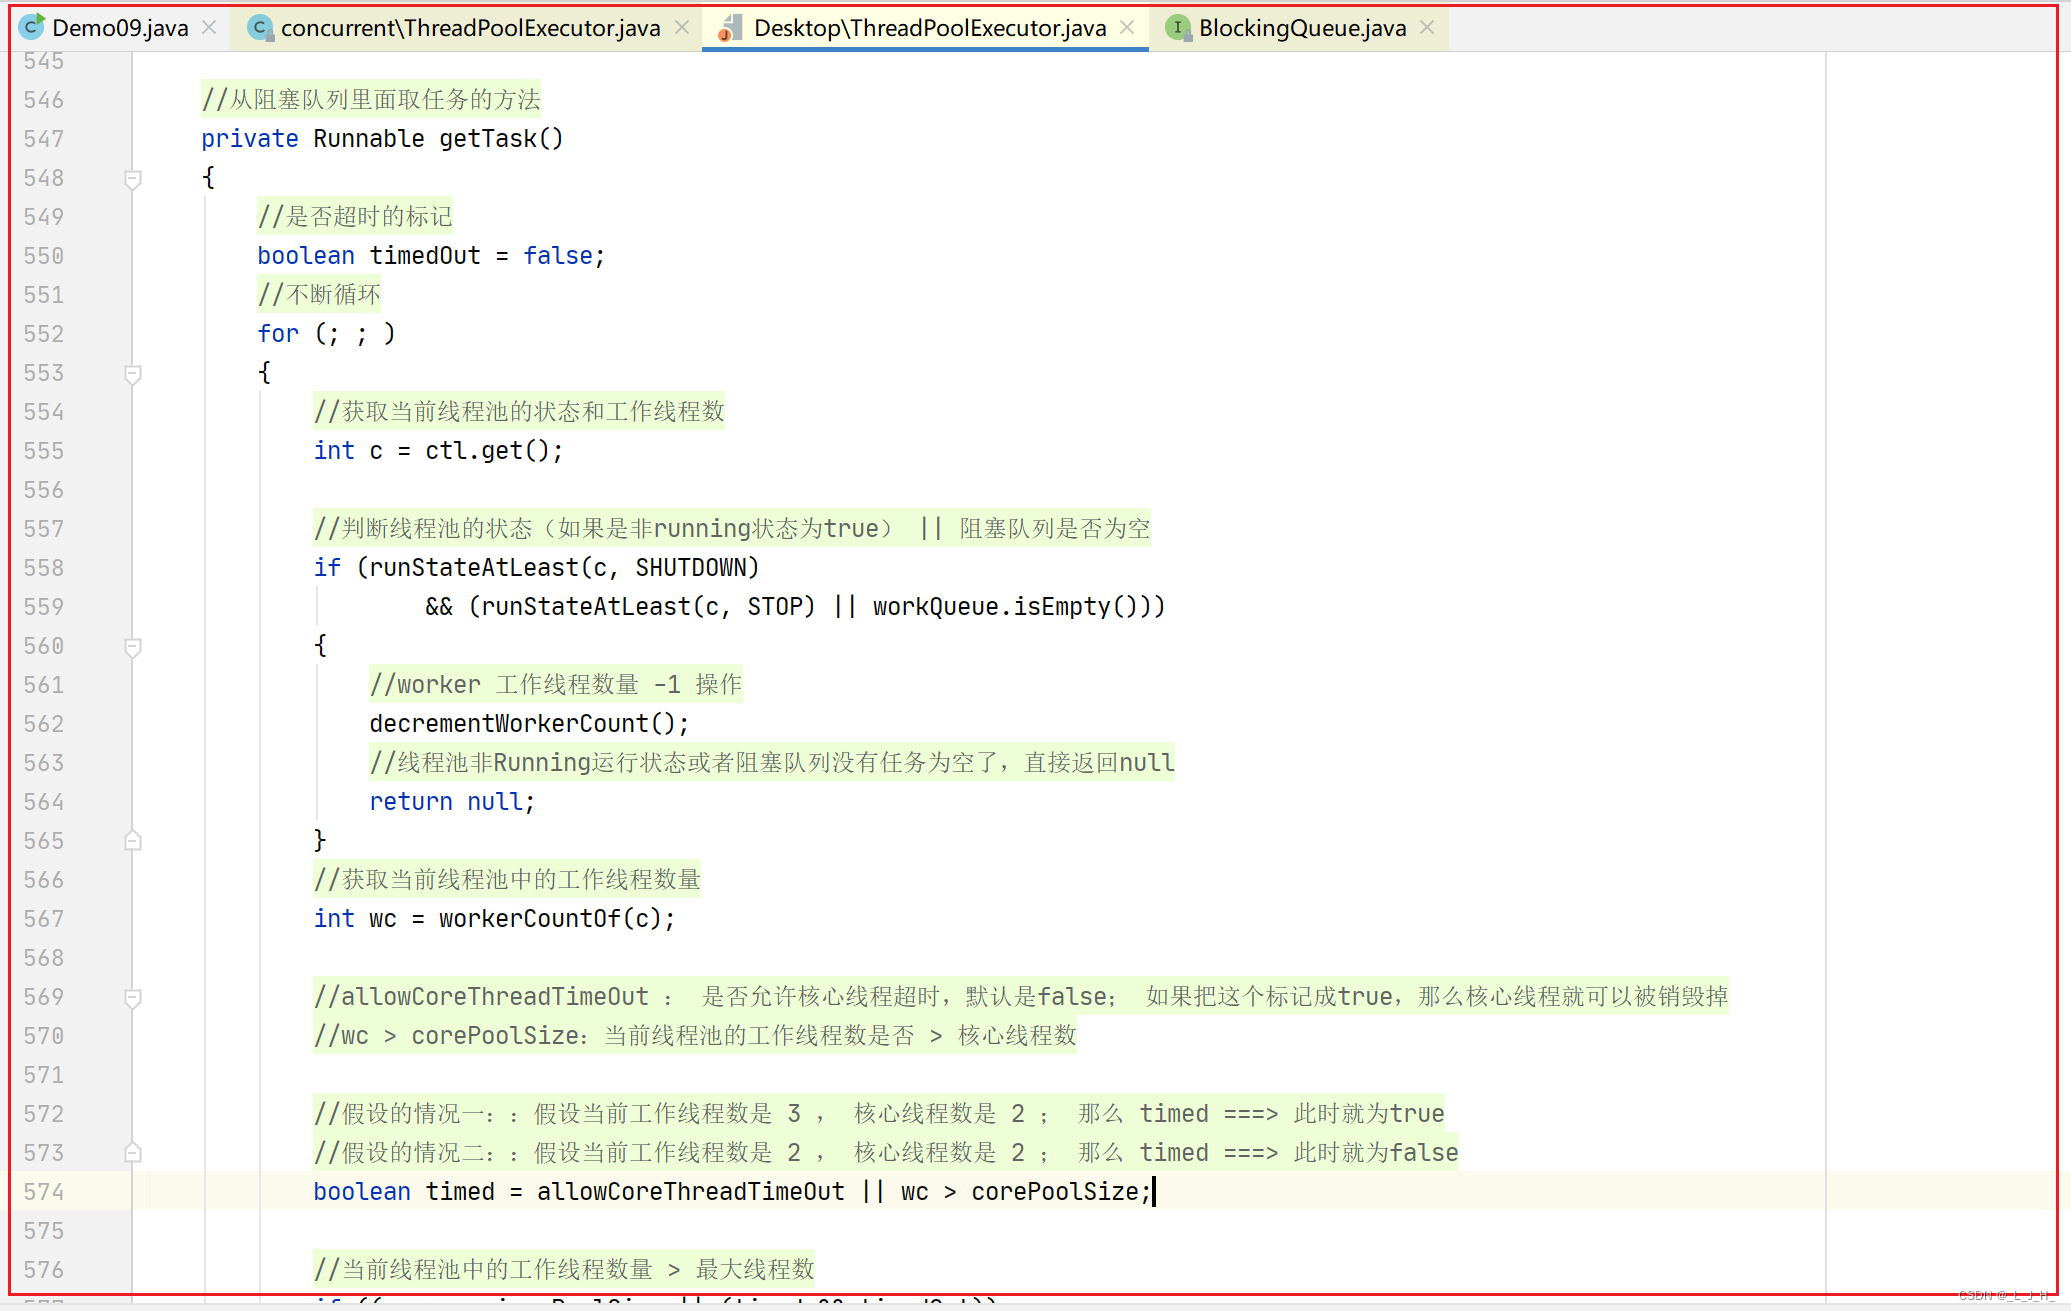Click comment '//worker 工作线程数量 -1 操作'
This screenshot has width=2071, height=1311.
556,685
